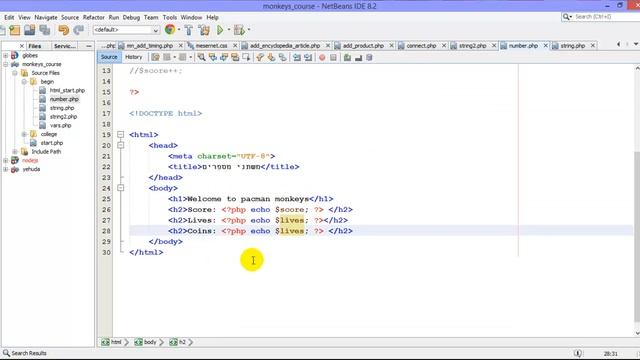
Task: Click the Toggle Bookmark icon
Action: pos(282,58)
